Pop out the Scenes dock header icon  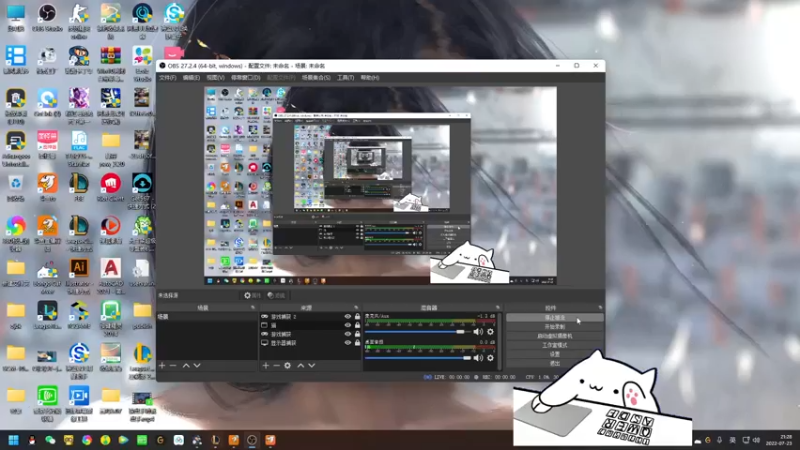[253, 308]
